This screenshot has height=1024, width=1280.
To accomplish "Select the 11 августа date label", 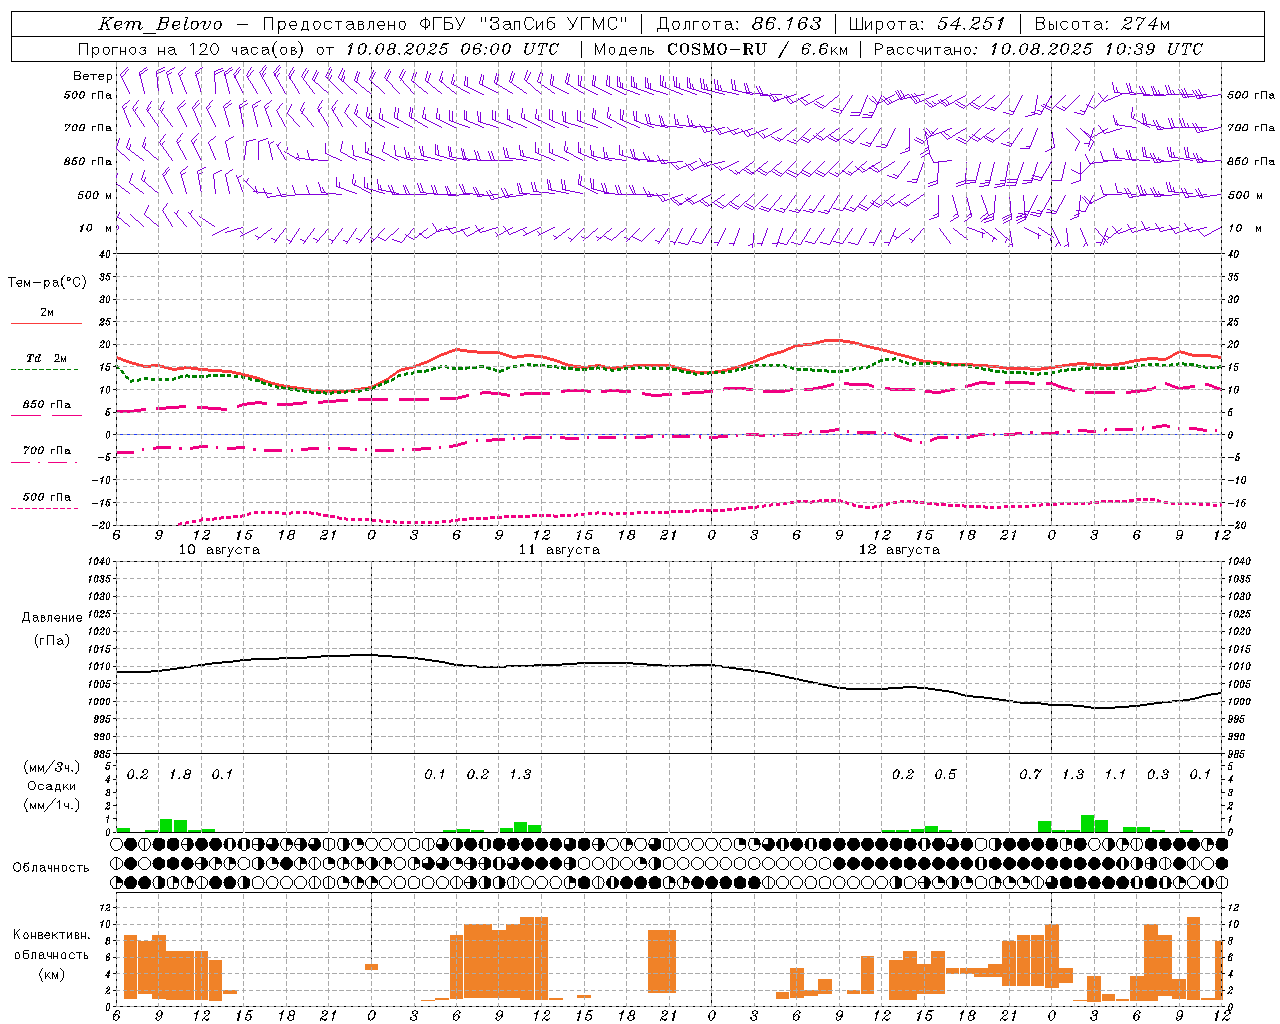I will point(559,550).
